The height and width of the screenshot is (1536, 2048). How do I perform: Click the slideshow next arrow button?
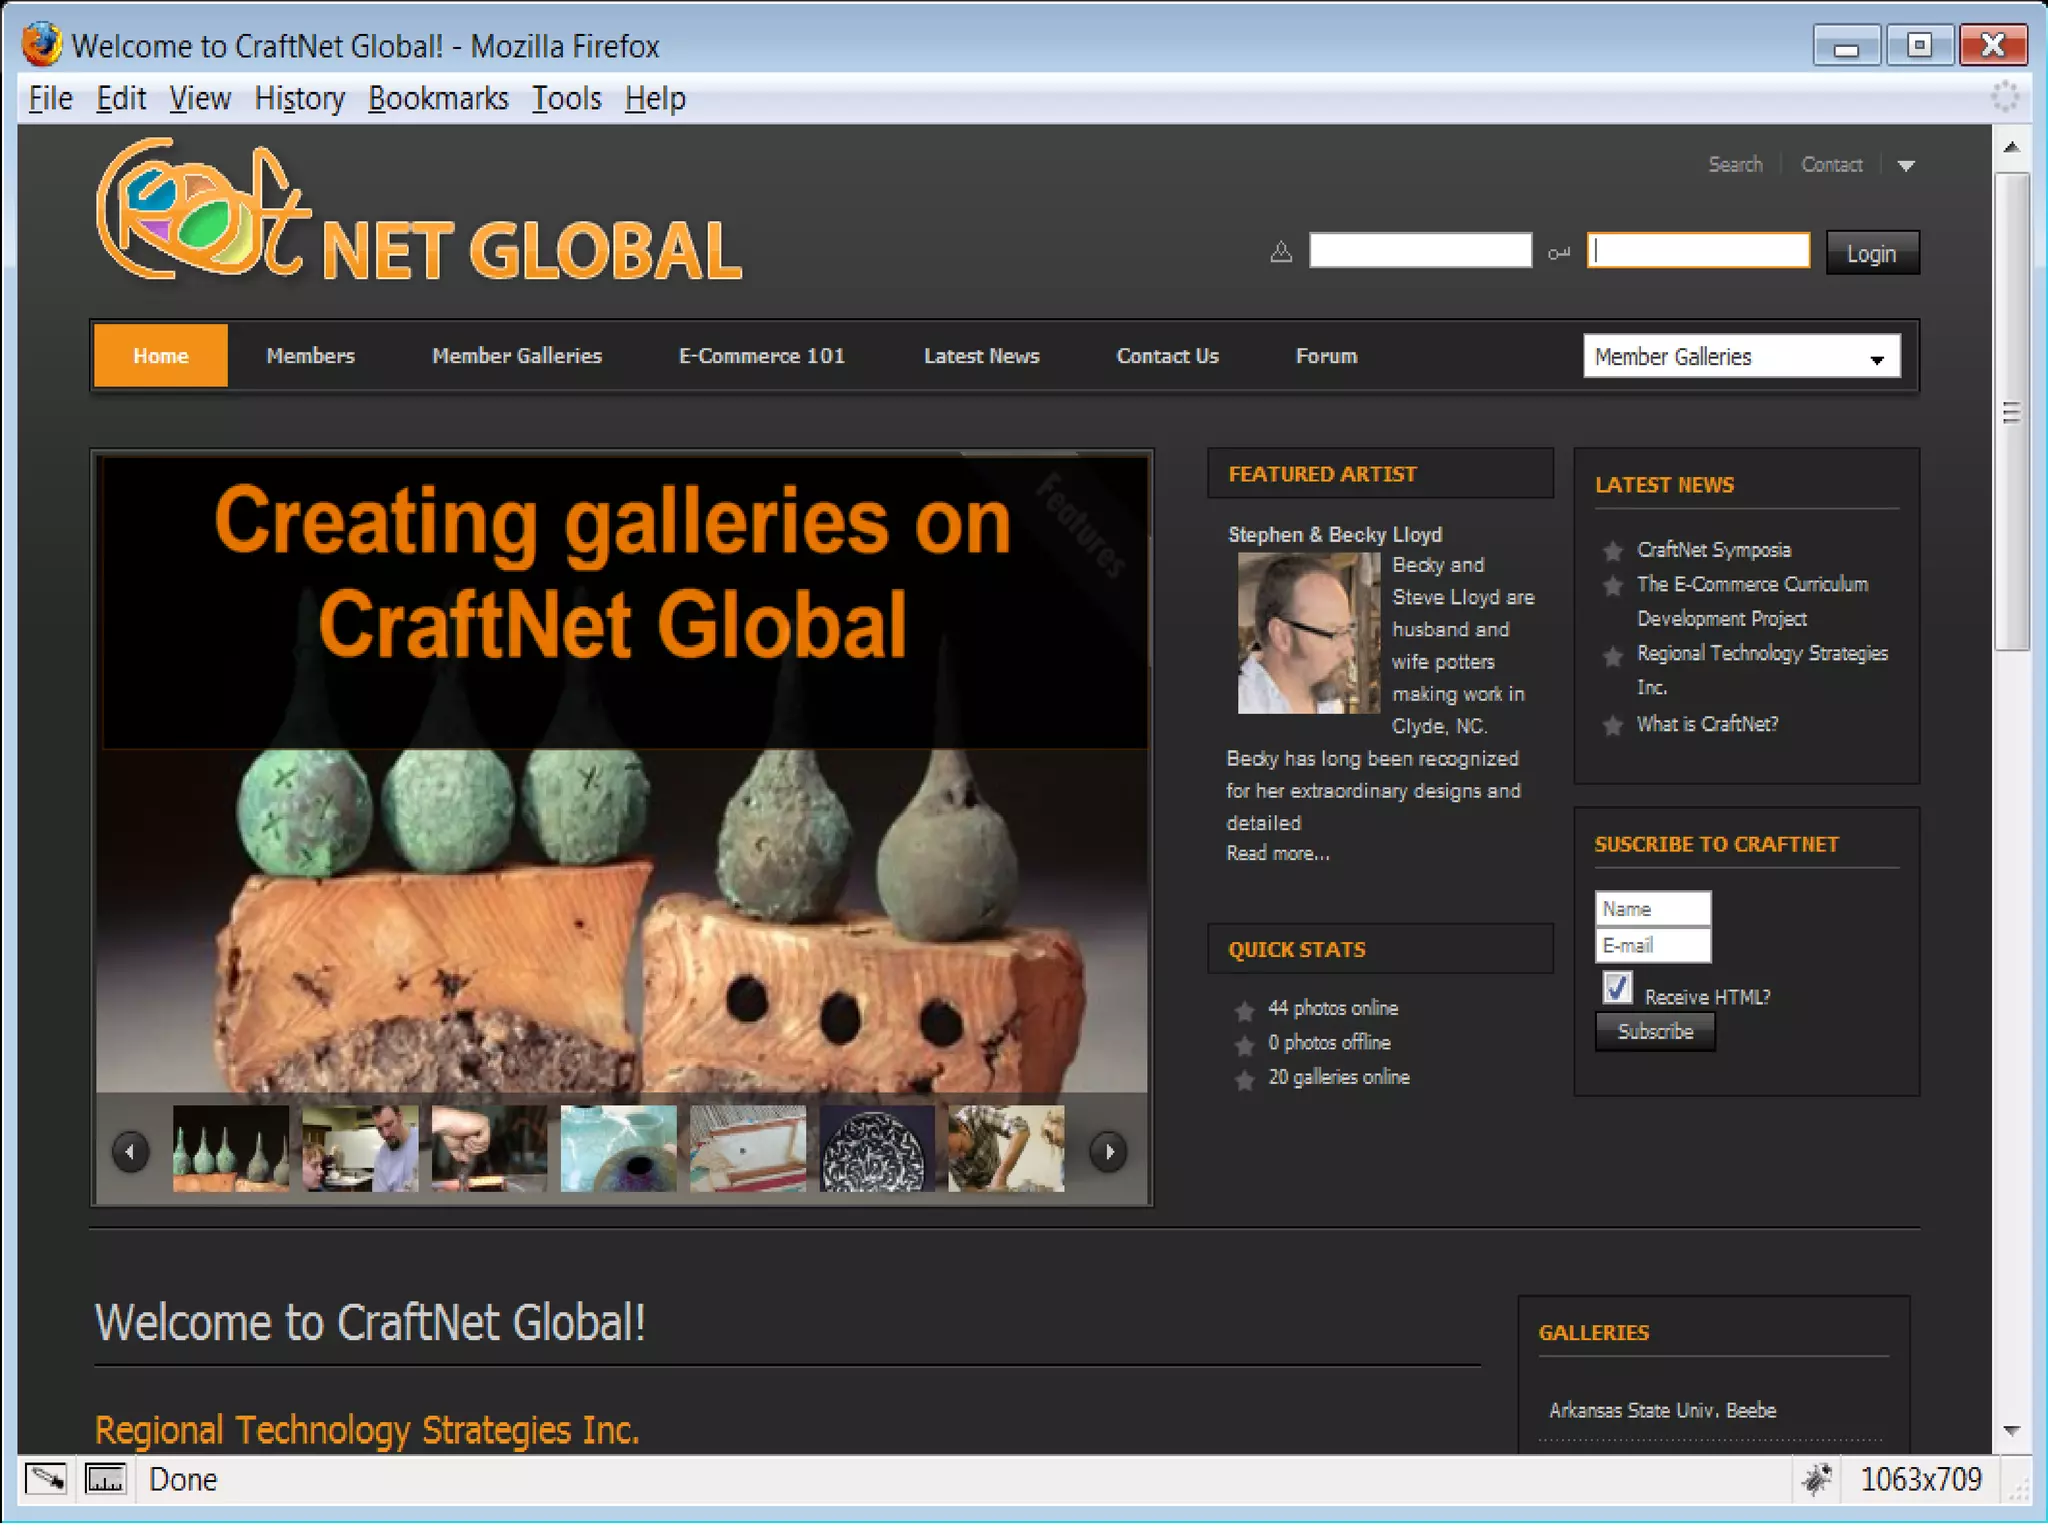[1108, 1151]
